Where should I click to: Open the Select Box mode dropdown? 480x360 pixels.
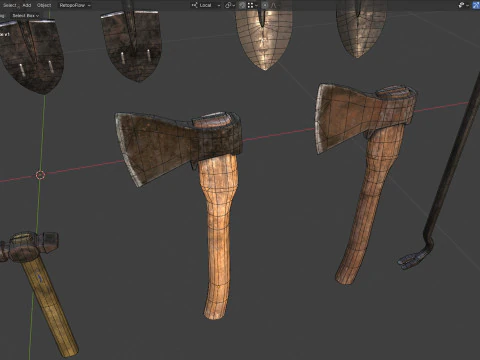pos(25,16)
